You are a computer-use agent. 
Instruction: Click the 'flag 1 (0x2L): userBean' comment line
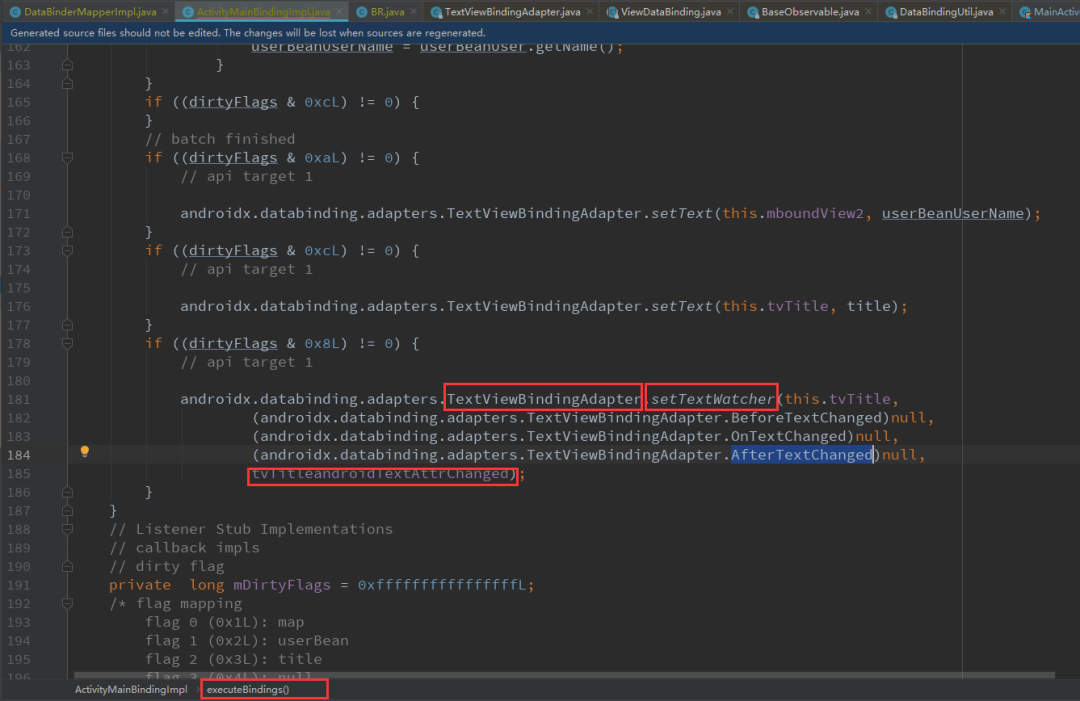(x=247, y=640)
